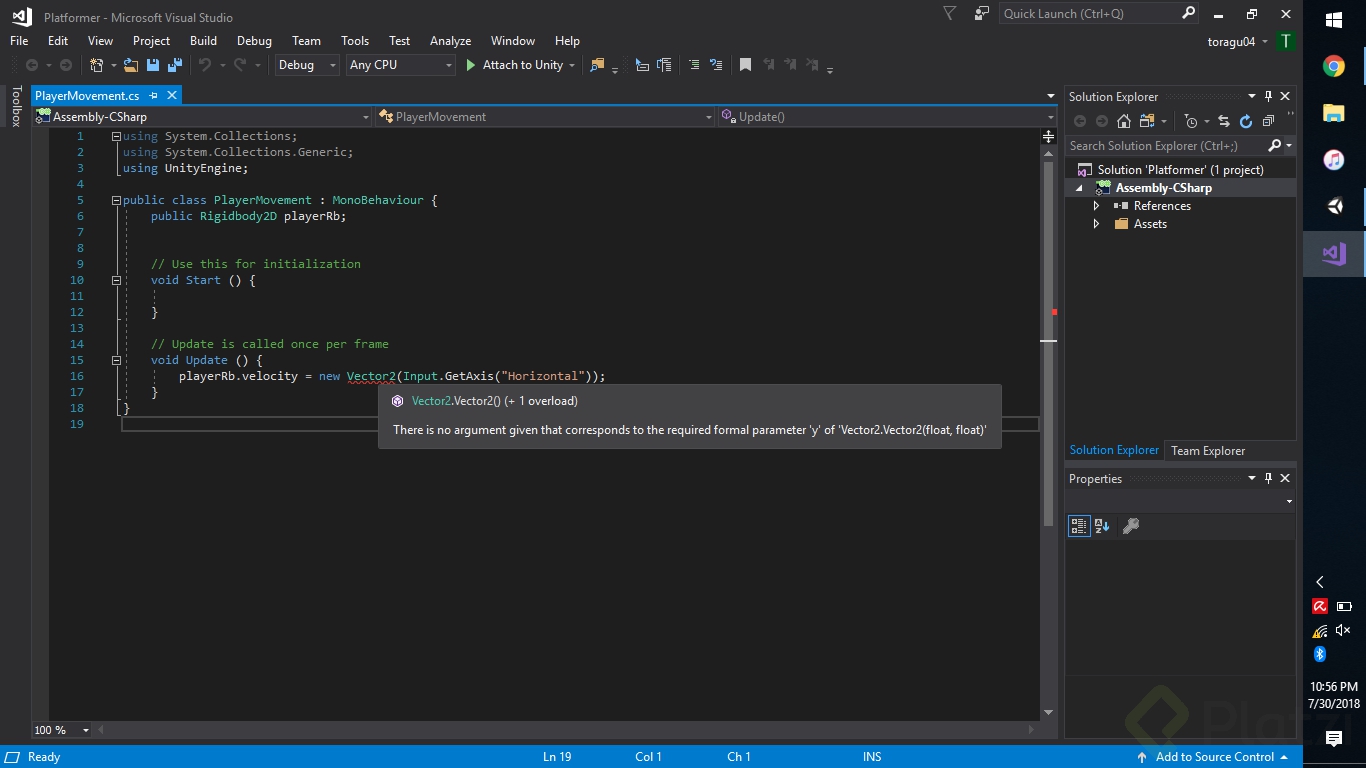Pin the Properties panel
This screenshot has width=1366, height=768.
(1268, 478)
